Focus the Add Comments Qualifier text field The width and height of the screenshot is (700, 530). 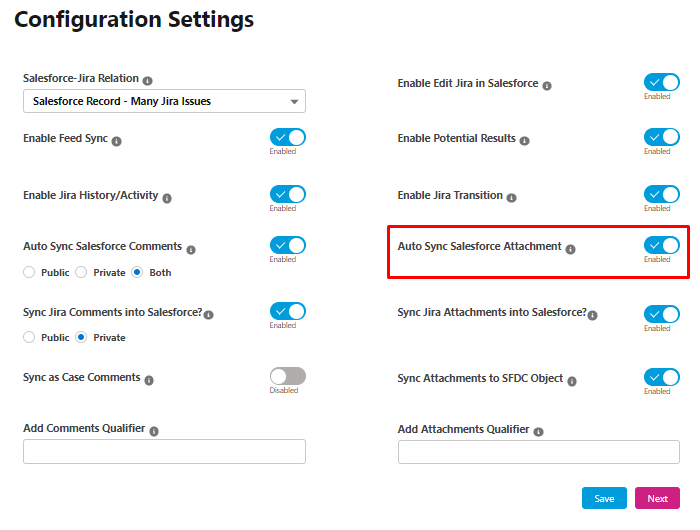(x=164, y=451)
